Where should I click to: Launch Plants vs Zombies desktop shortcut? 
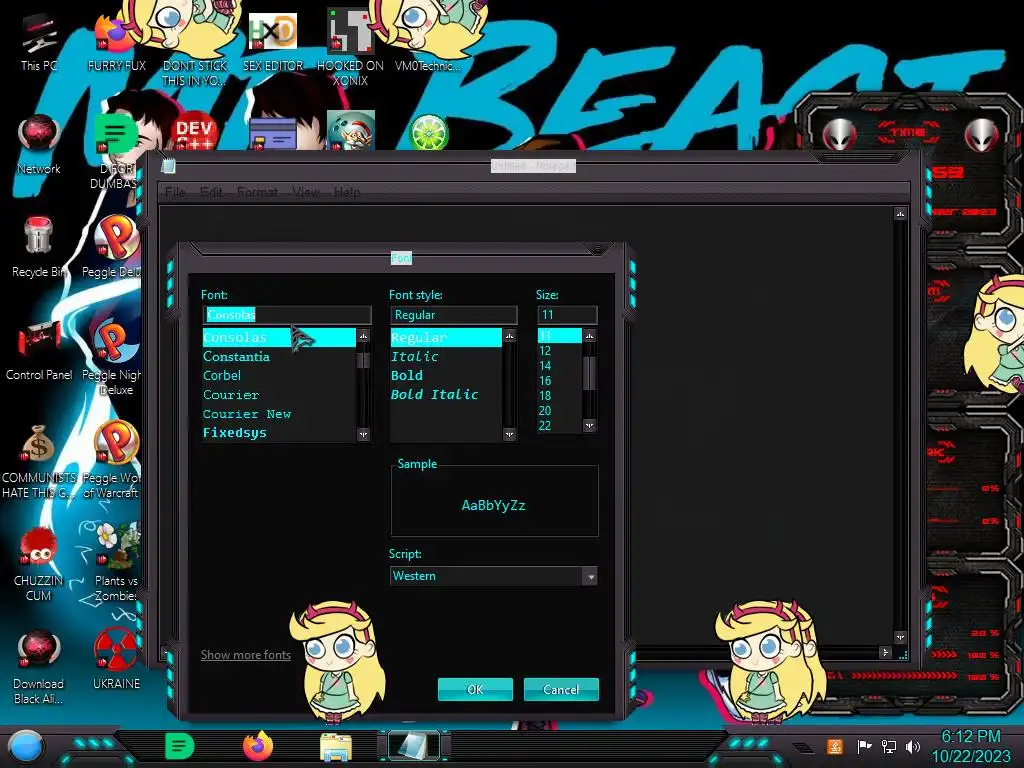point(116,563)
